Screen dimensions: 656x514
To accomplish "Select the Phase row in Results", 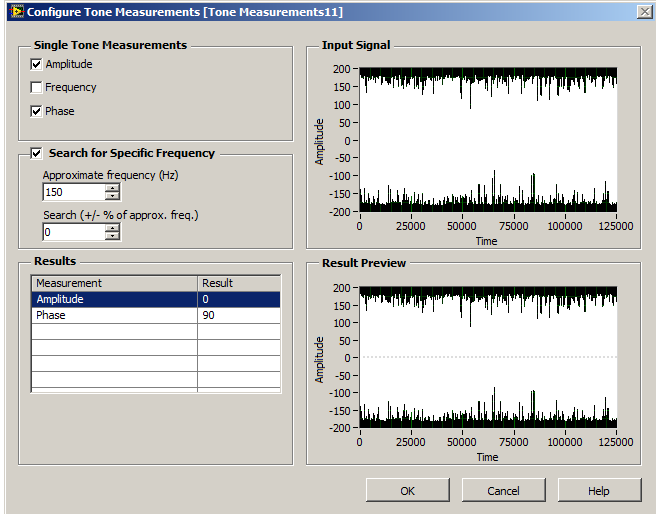I will (x=156, y=315).
